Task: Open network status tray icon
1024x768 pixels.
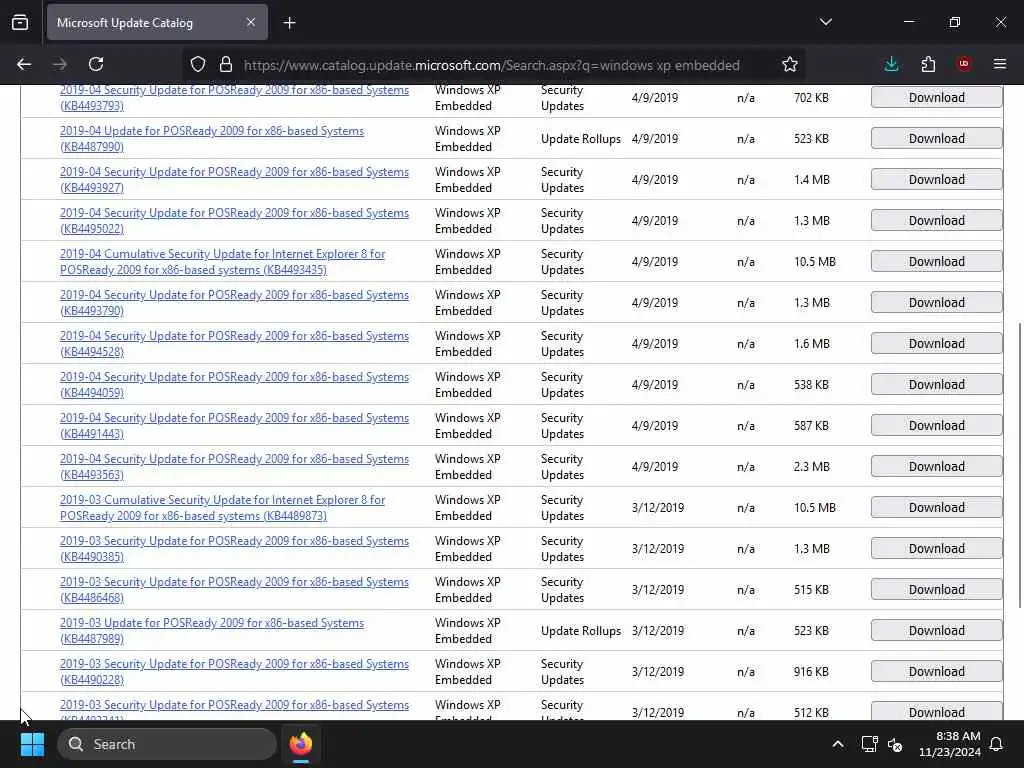Action: coord(869,744)
